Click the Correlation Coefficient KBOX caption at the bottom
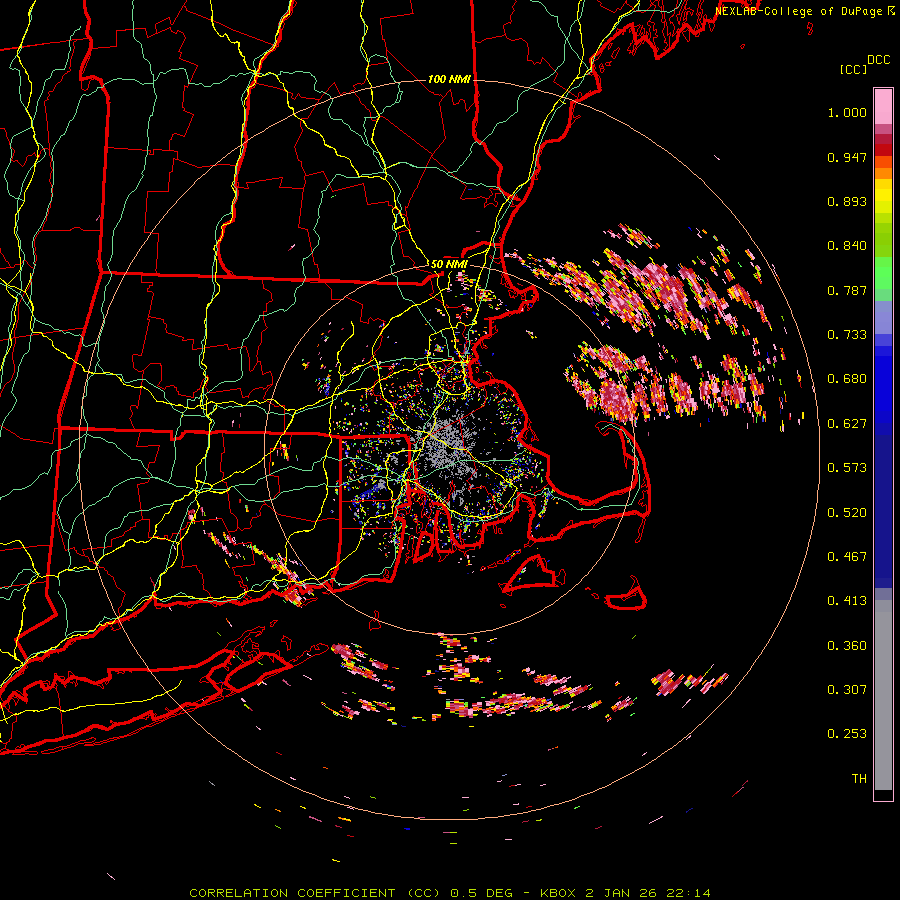The image size is (900, 900). (450, 893)
